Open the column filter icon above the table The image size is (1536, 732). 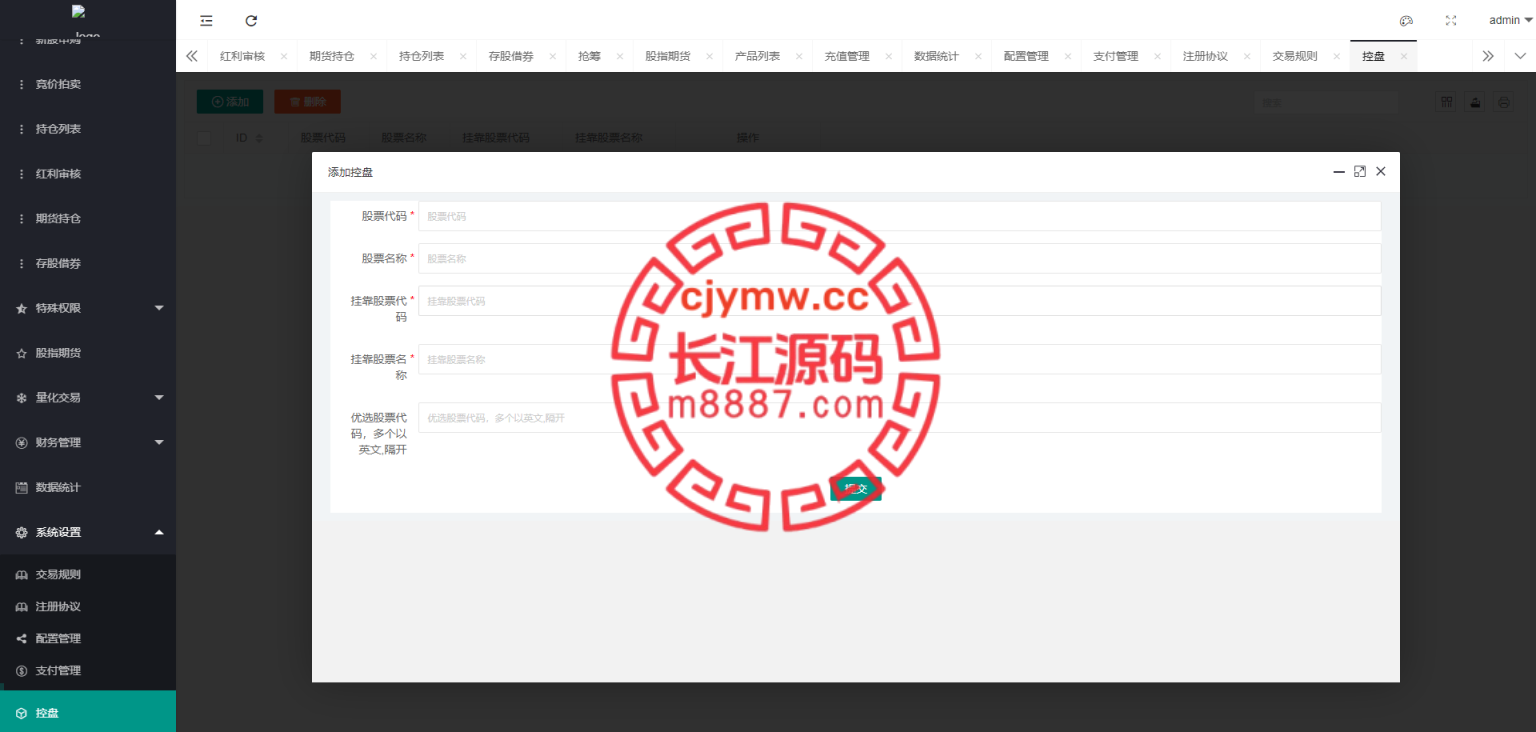1446,102
